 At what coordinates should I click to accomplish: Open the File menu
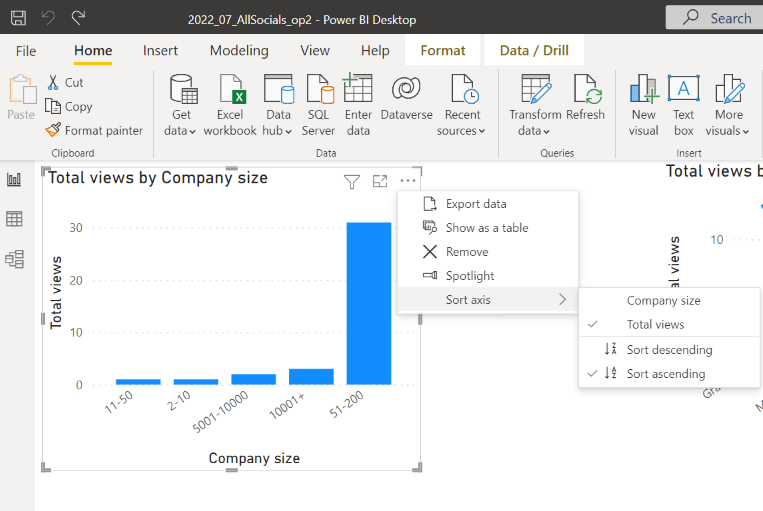26,51
